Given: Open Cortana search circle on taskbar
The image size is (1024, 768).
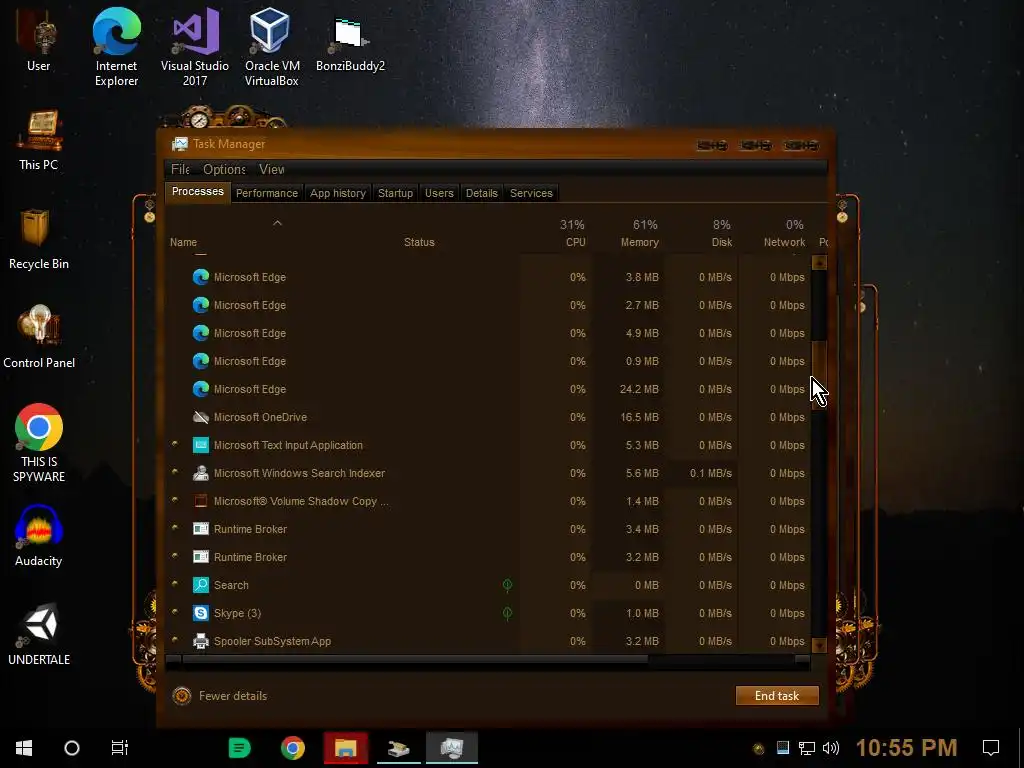Looking at the screenshot, I should point(72,748).
